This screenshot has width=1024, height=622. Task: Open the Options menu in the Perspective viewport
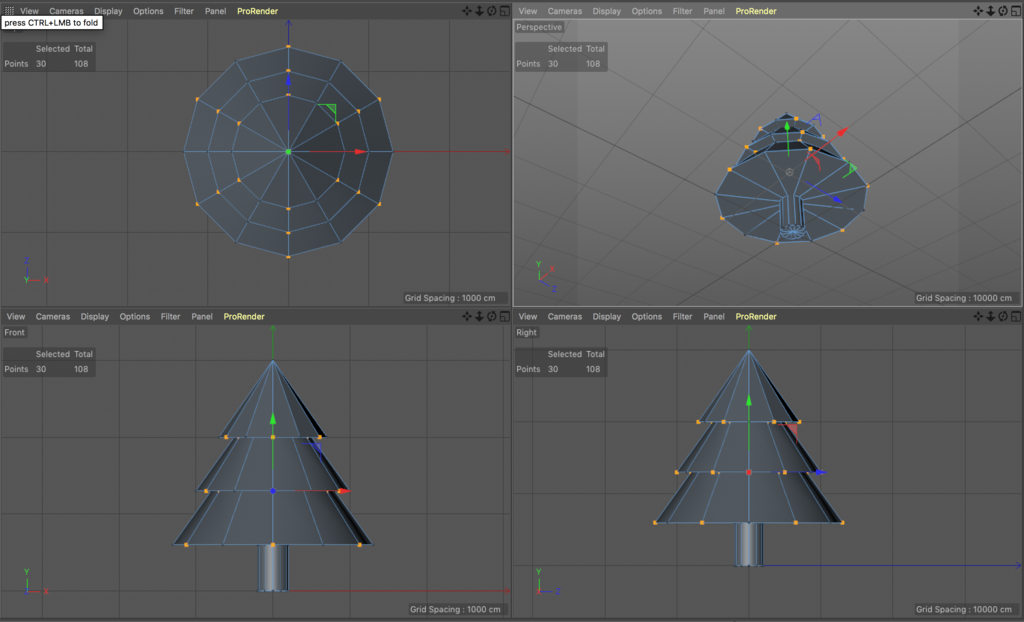click(x=647, y=11)
